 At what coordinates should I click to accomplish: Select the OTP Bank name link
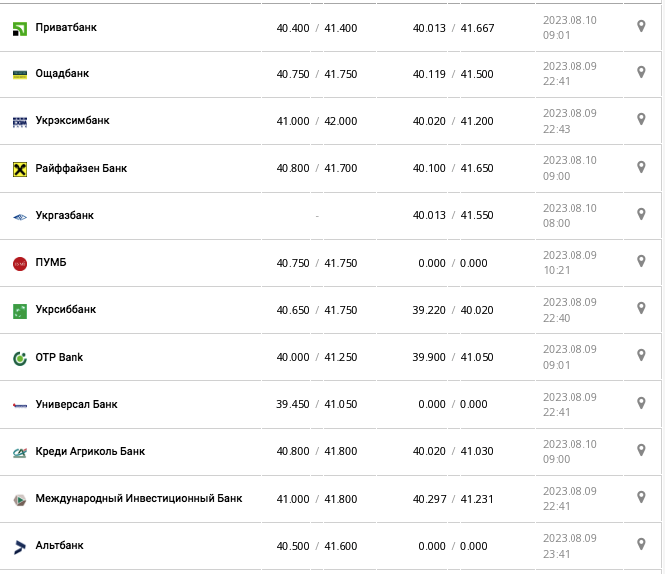click(59, 358)
